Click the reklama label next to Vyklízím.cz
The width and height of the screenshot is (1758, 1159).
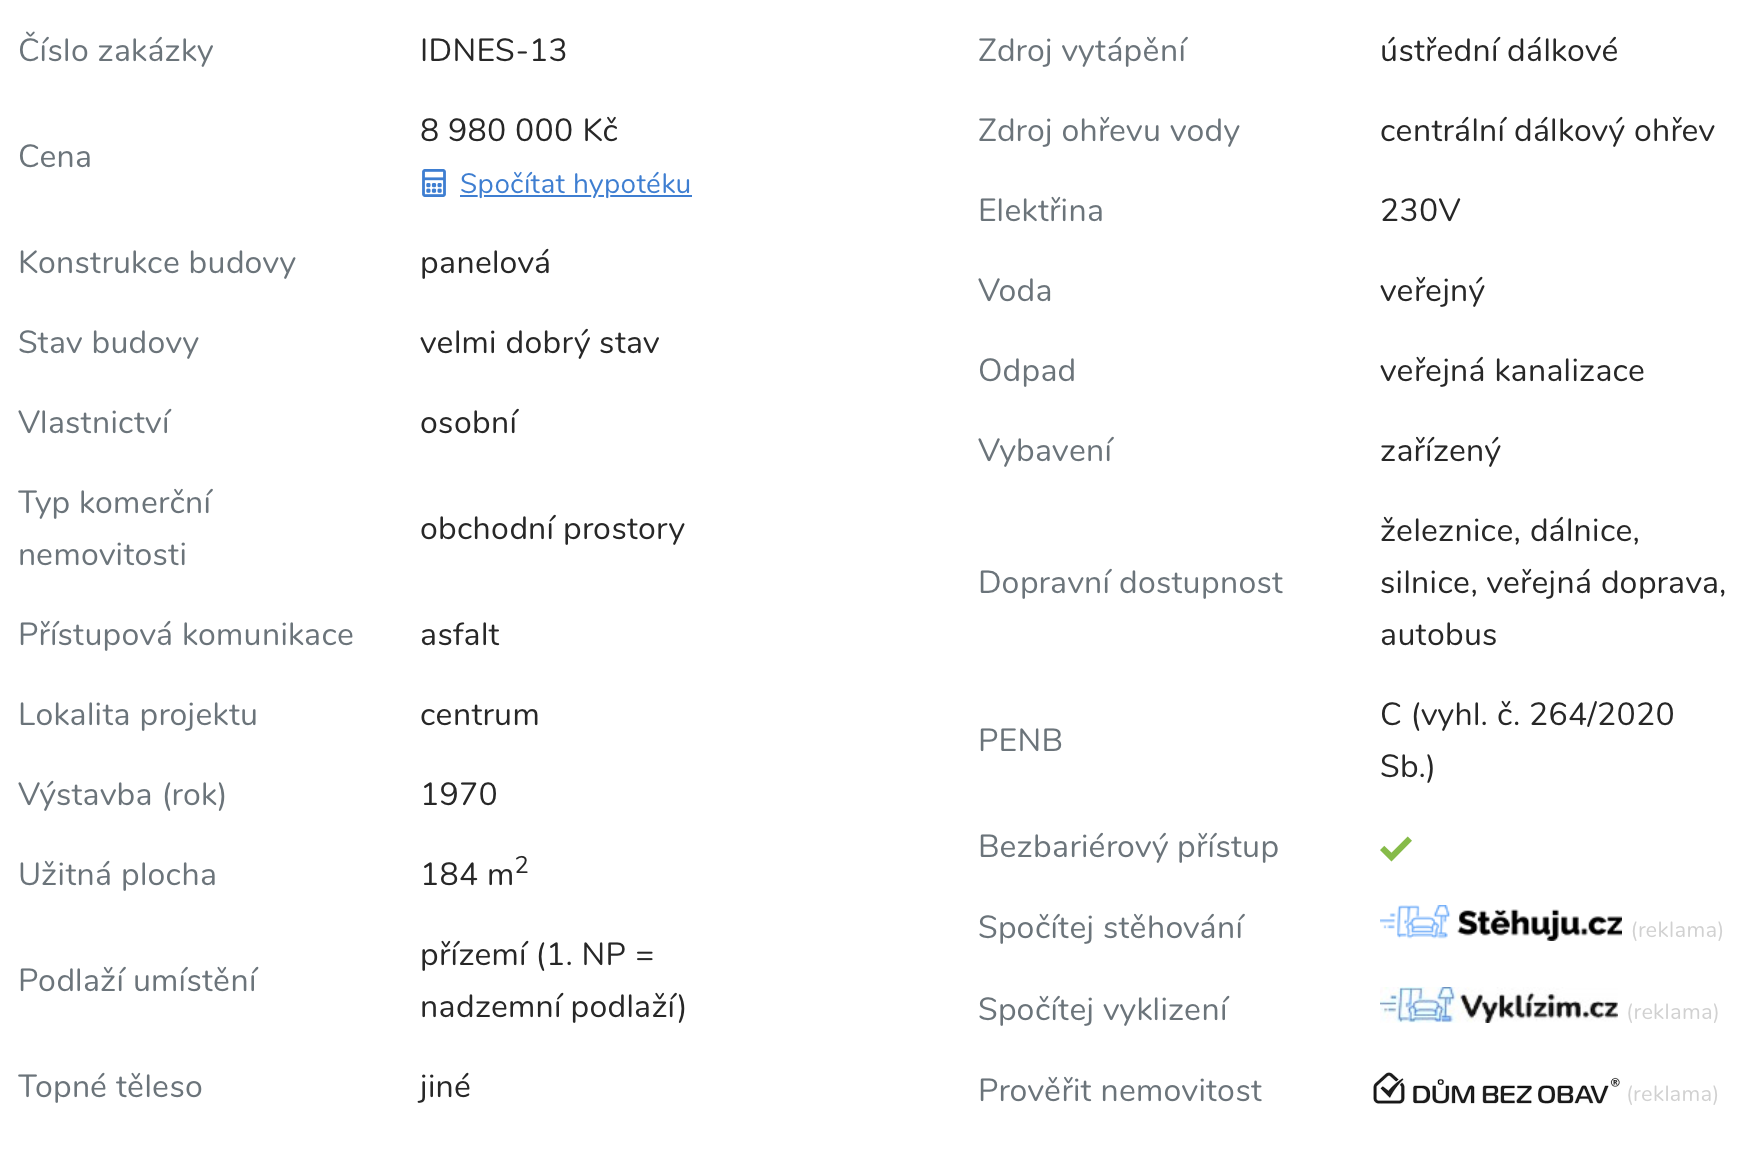[1673, 1012]
